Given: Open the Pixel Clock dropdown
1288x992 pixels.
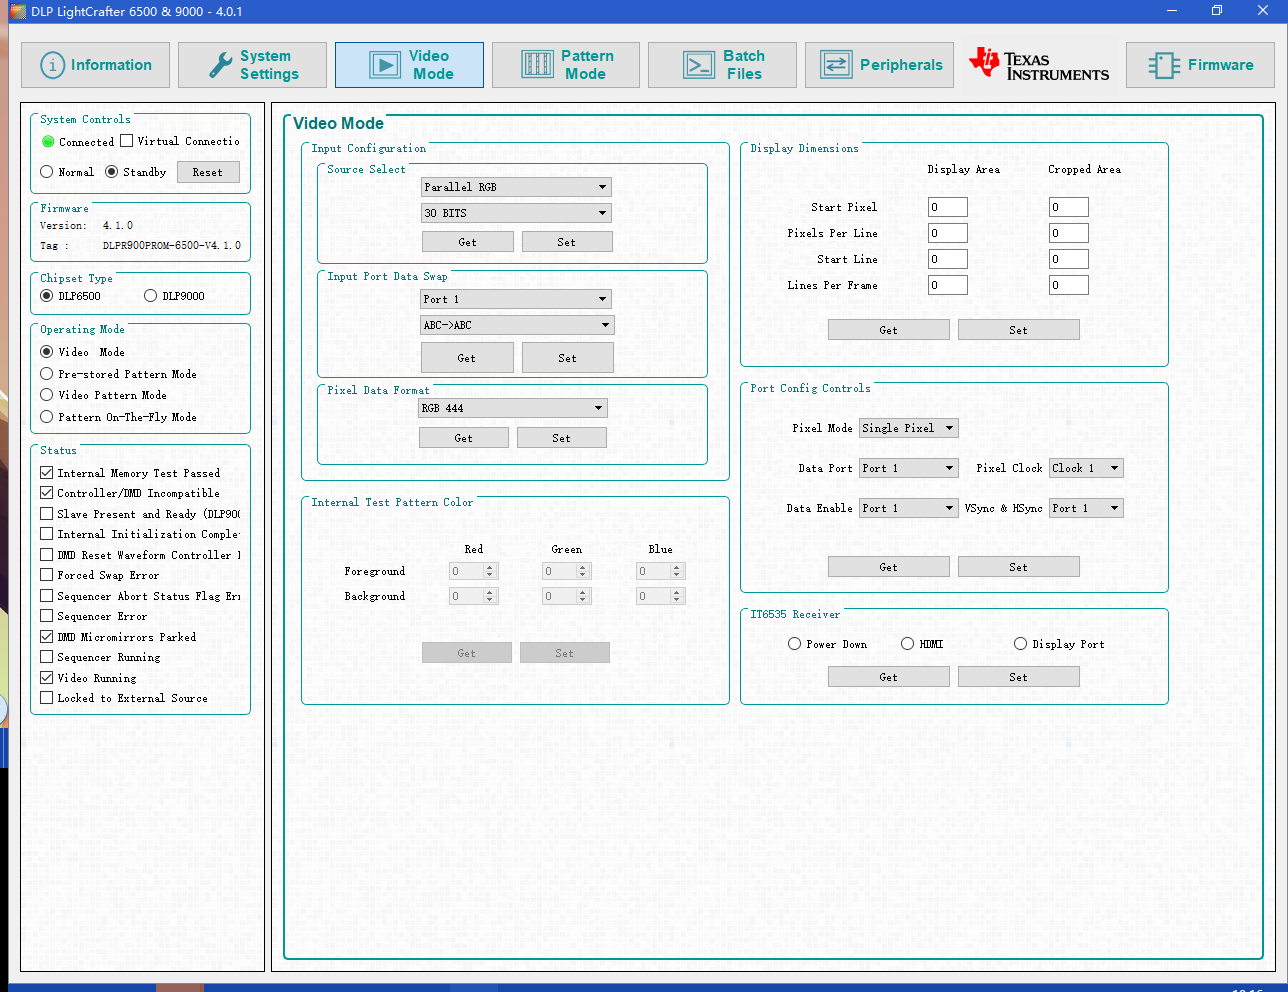Looking at the screenshot, I should click(1087, 468).
